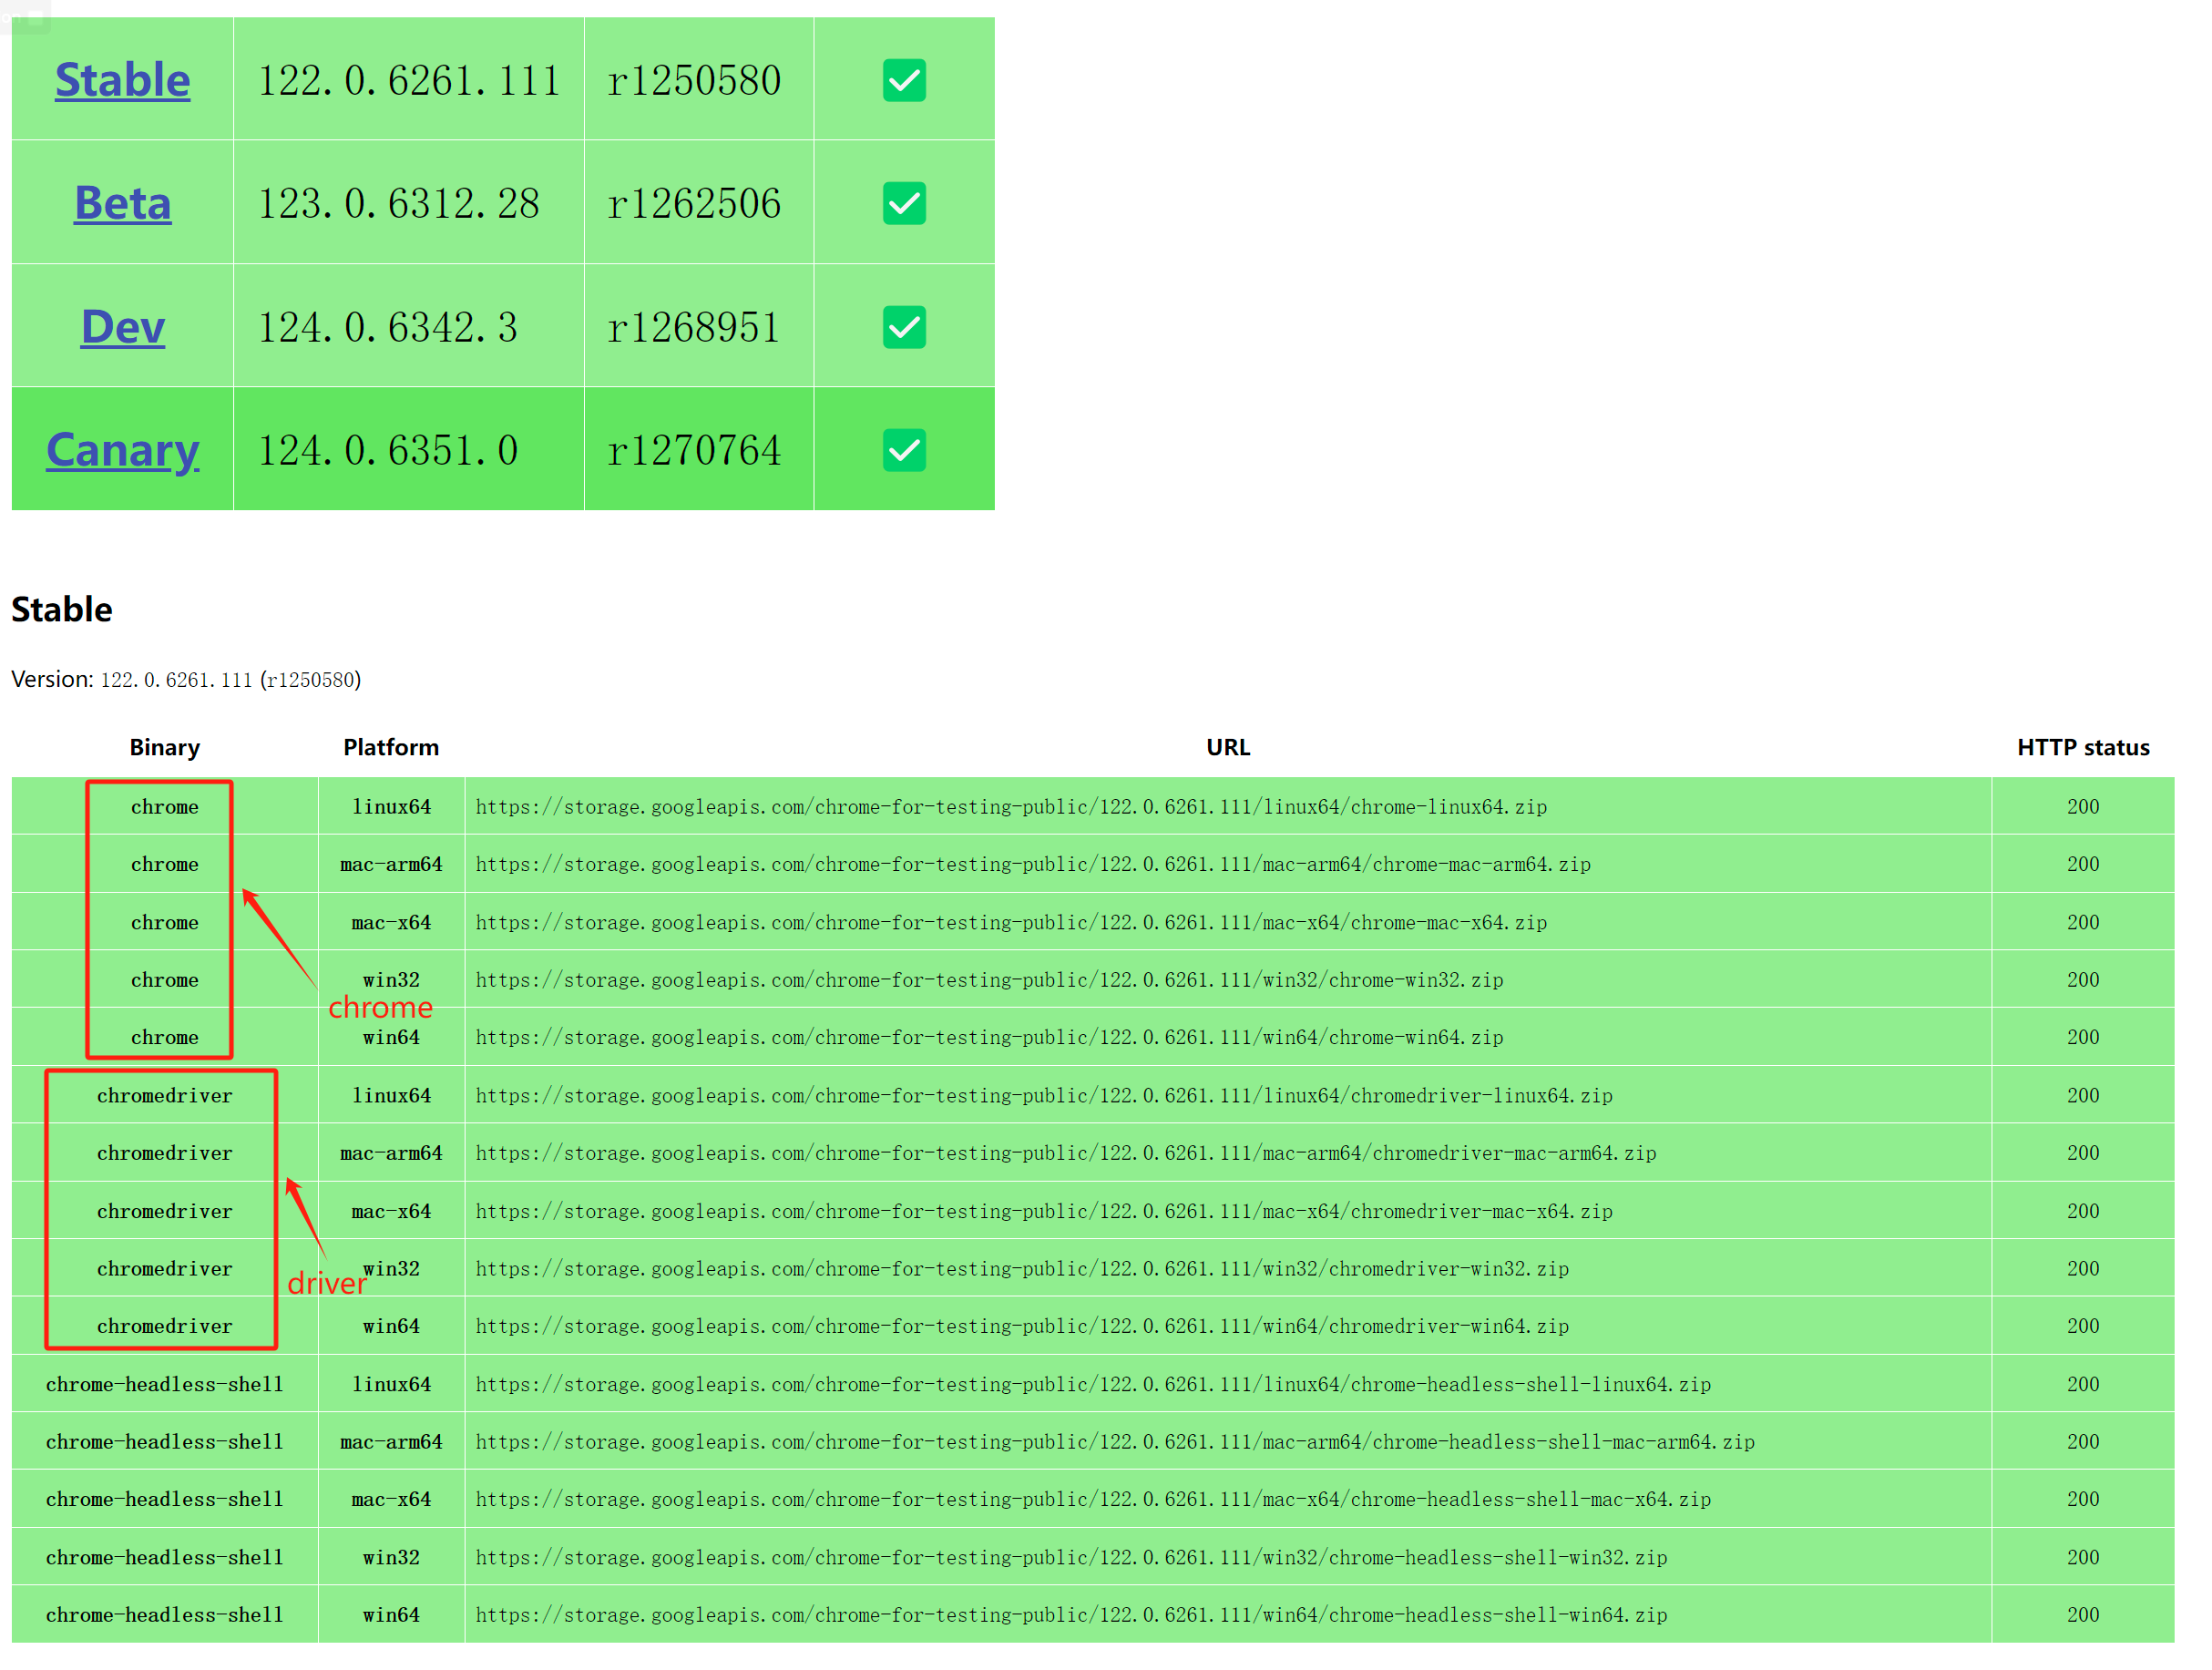Click the Stable section heading
The image size is (2212, 1670).
point(62,609)
